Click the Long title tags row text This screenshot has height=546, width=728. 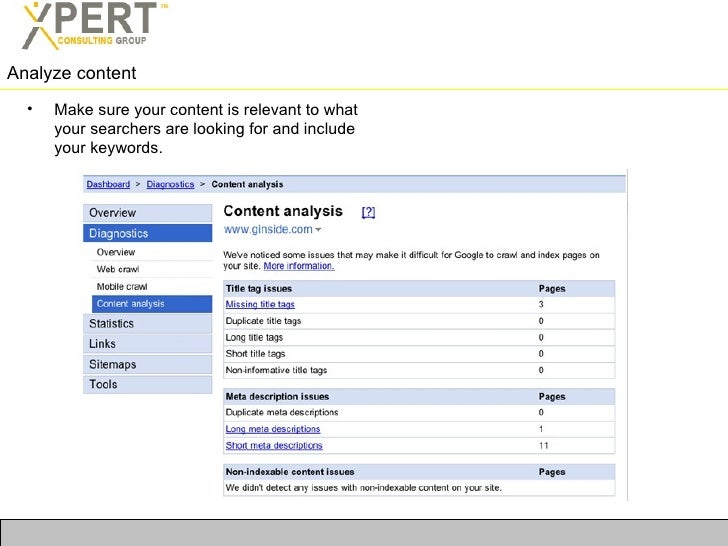(254, 338)
